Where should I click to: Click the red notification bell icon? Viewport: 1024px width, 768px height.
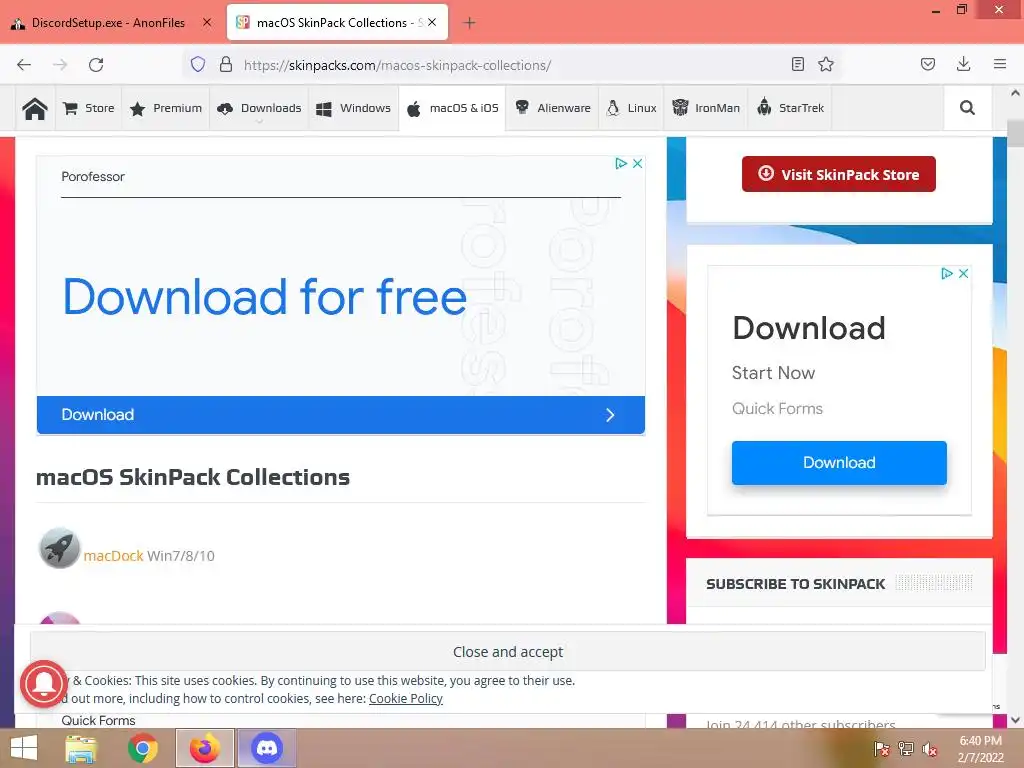(x=44, y=684)
